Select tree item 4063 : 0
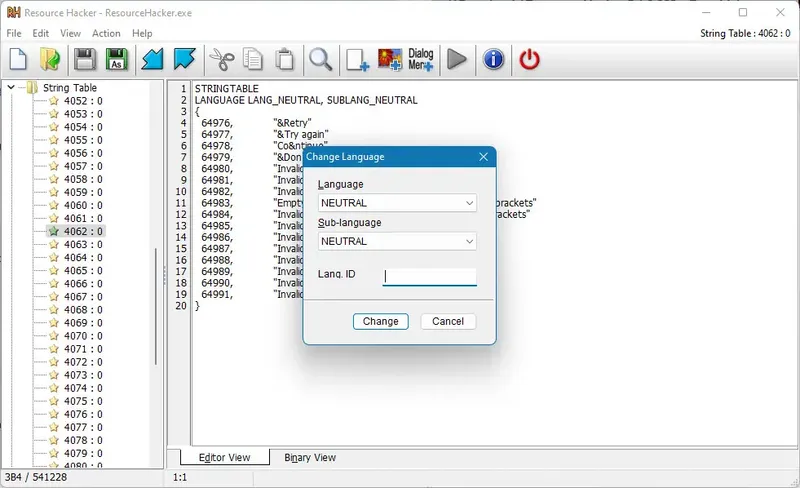Image resolution: width=800 pixels, height=488 pixels. [x=83, y=244]
